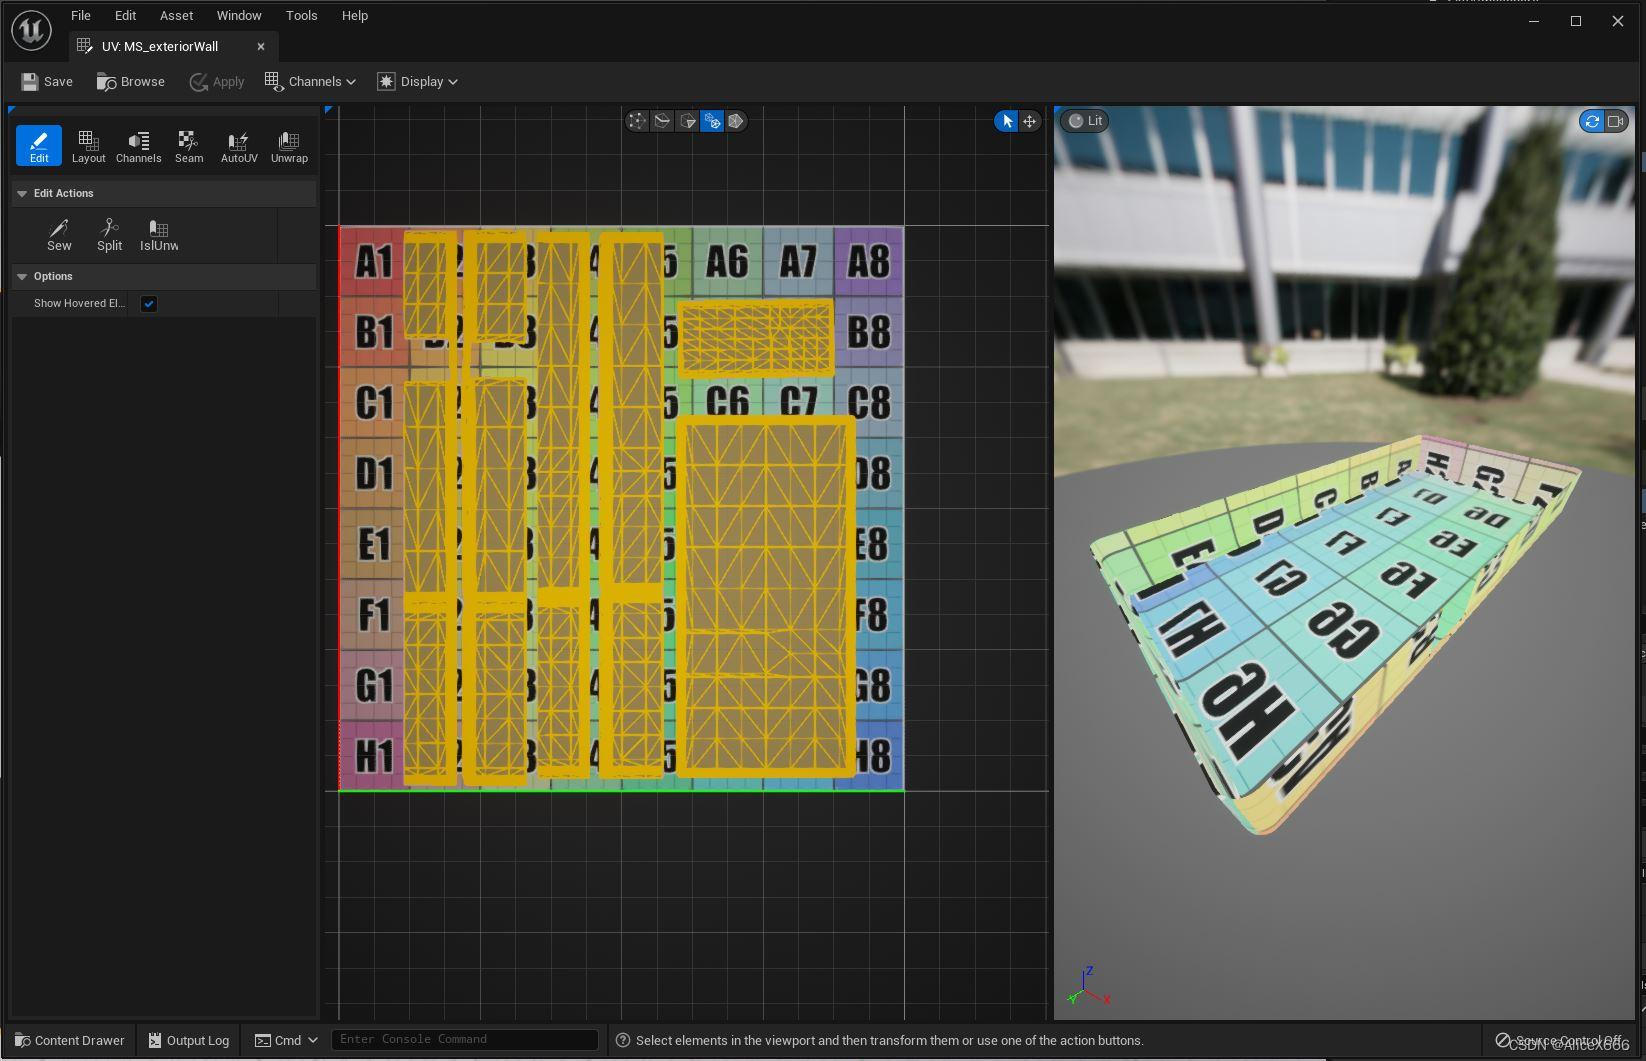Minimize the editor window
This screenshot has width=1646, height=1061.
[x=1534, y=21]
